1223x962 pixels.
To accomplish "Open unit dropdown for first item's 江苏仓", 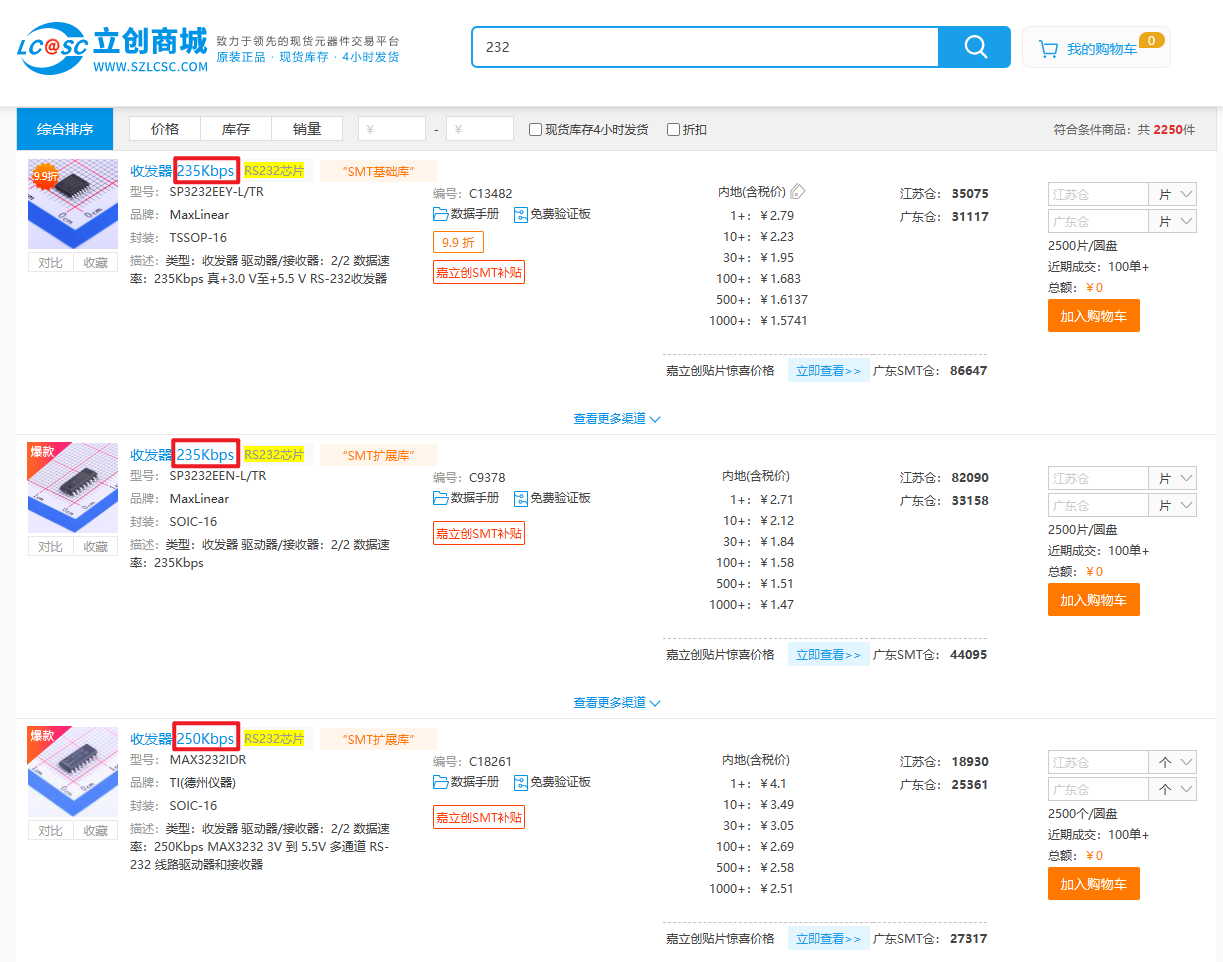I will coord(1172,195).
